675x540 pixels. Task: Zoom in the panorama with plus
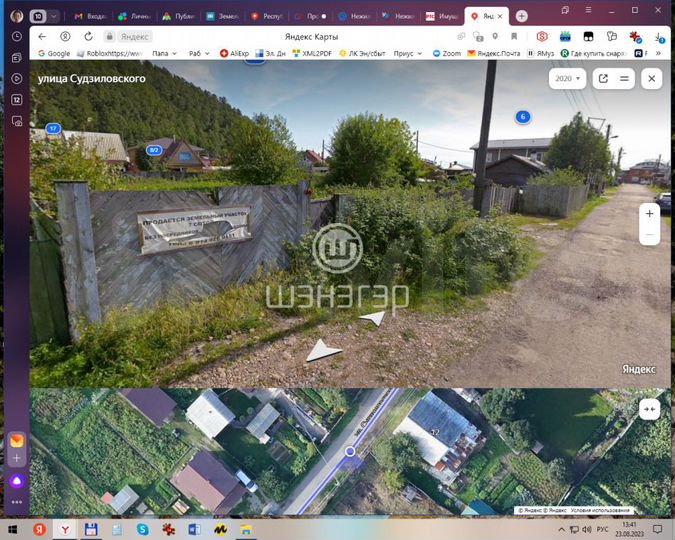click(x=650, y=214)
